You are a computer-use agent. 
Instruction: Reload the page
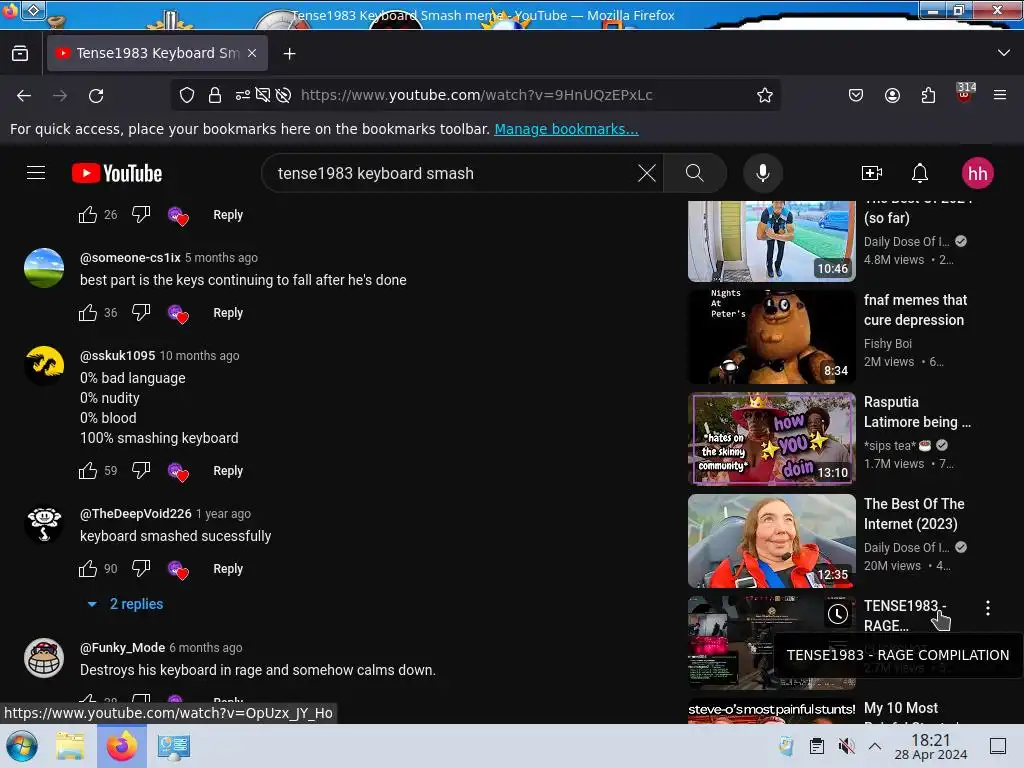click(x=96, y=95)
